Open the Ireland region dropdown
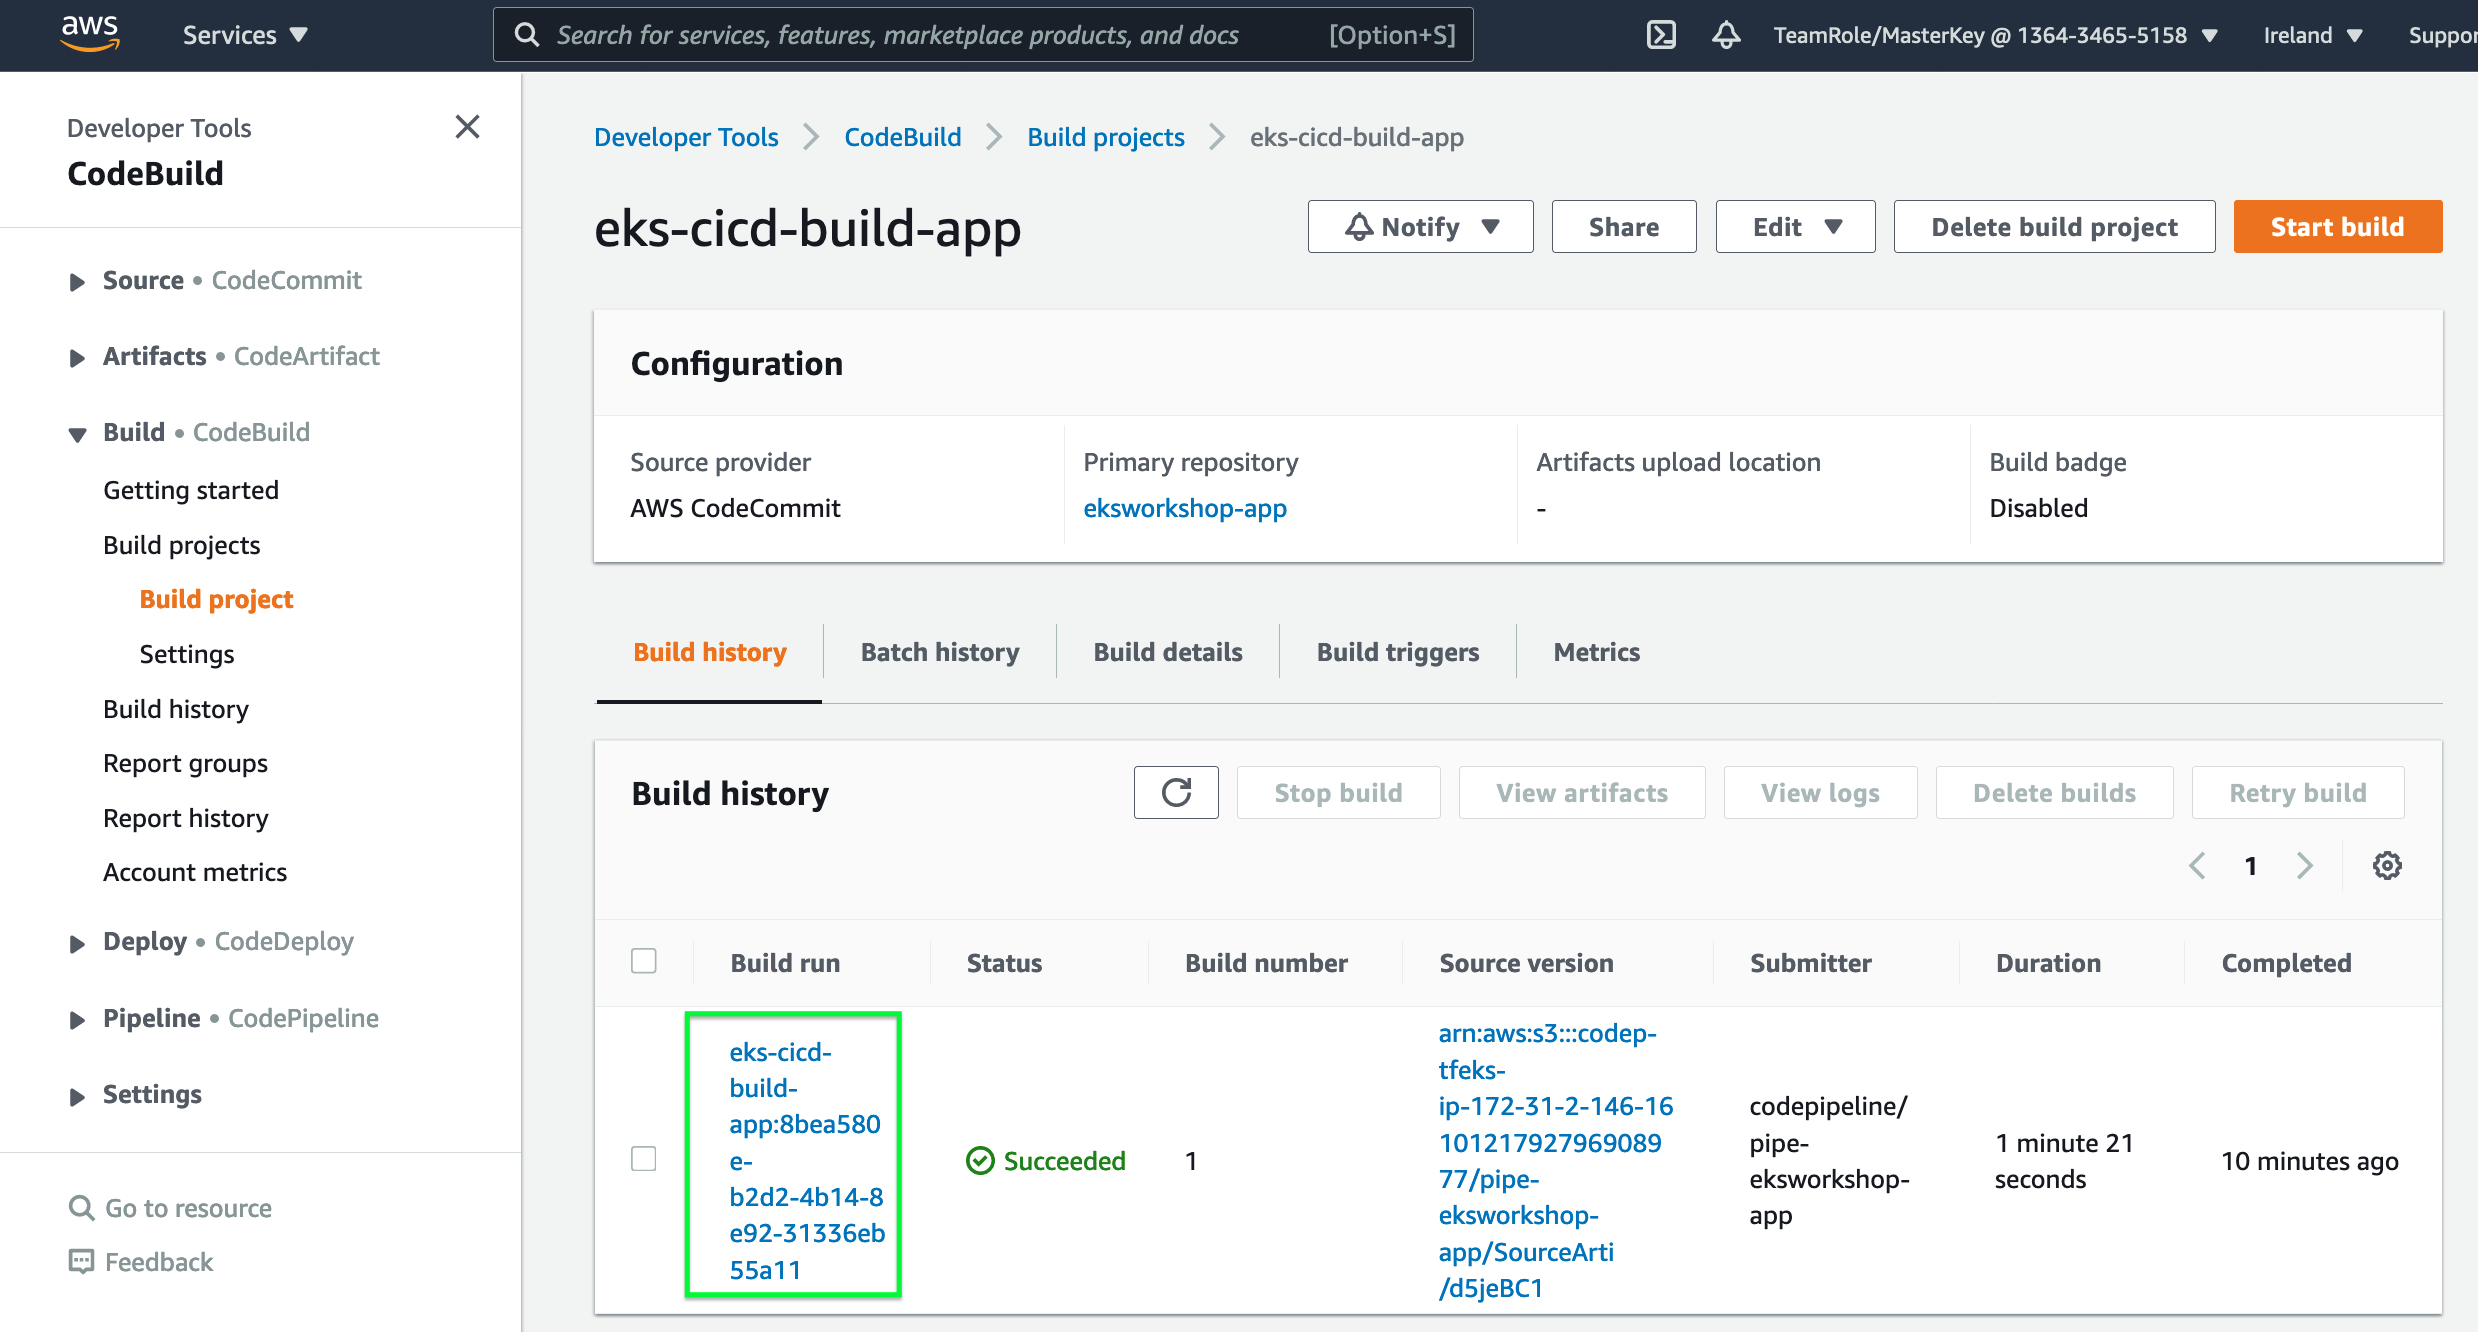This screenshot has width=2478, height=1332. [2312, 34]
